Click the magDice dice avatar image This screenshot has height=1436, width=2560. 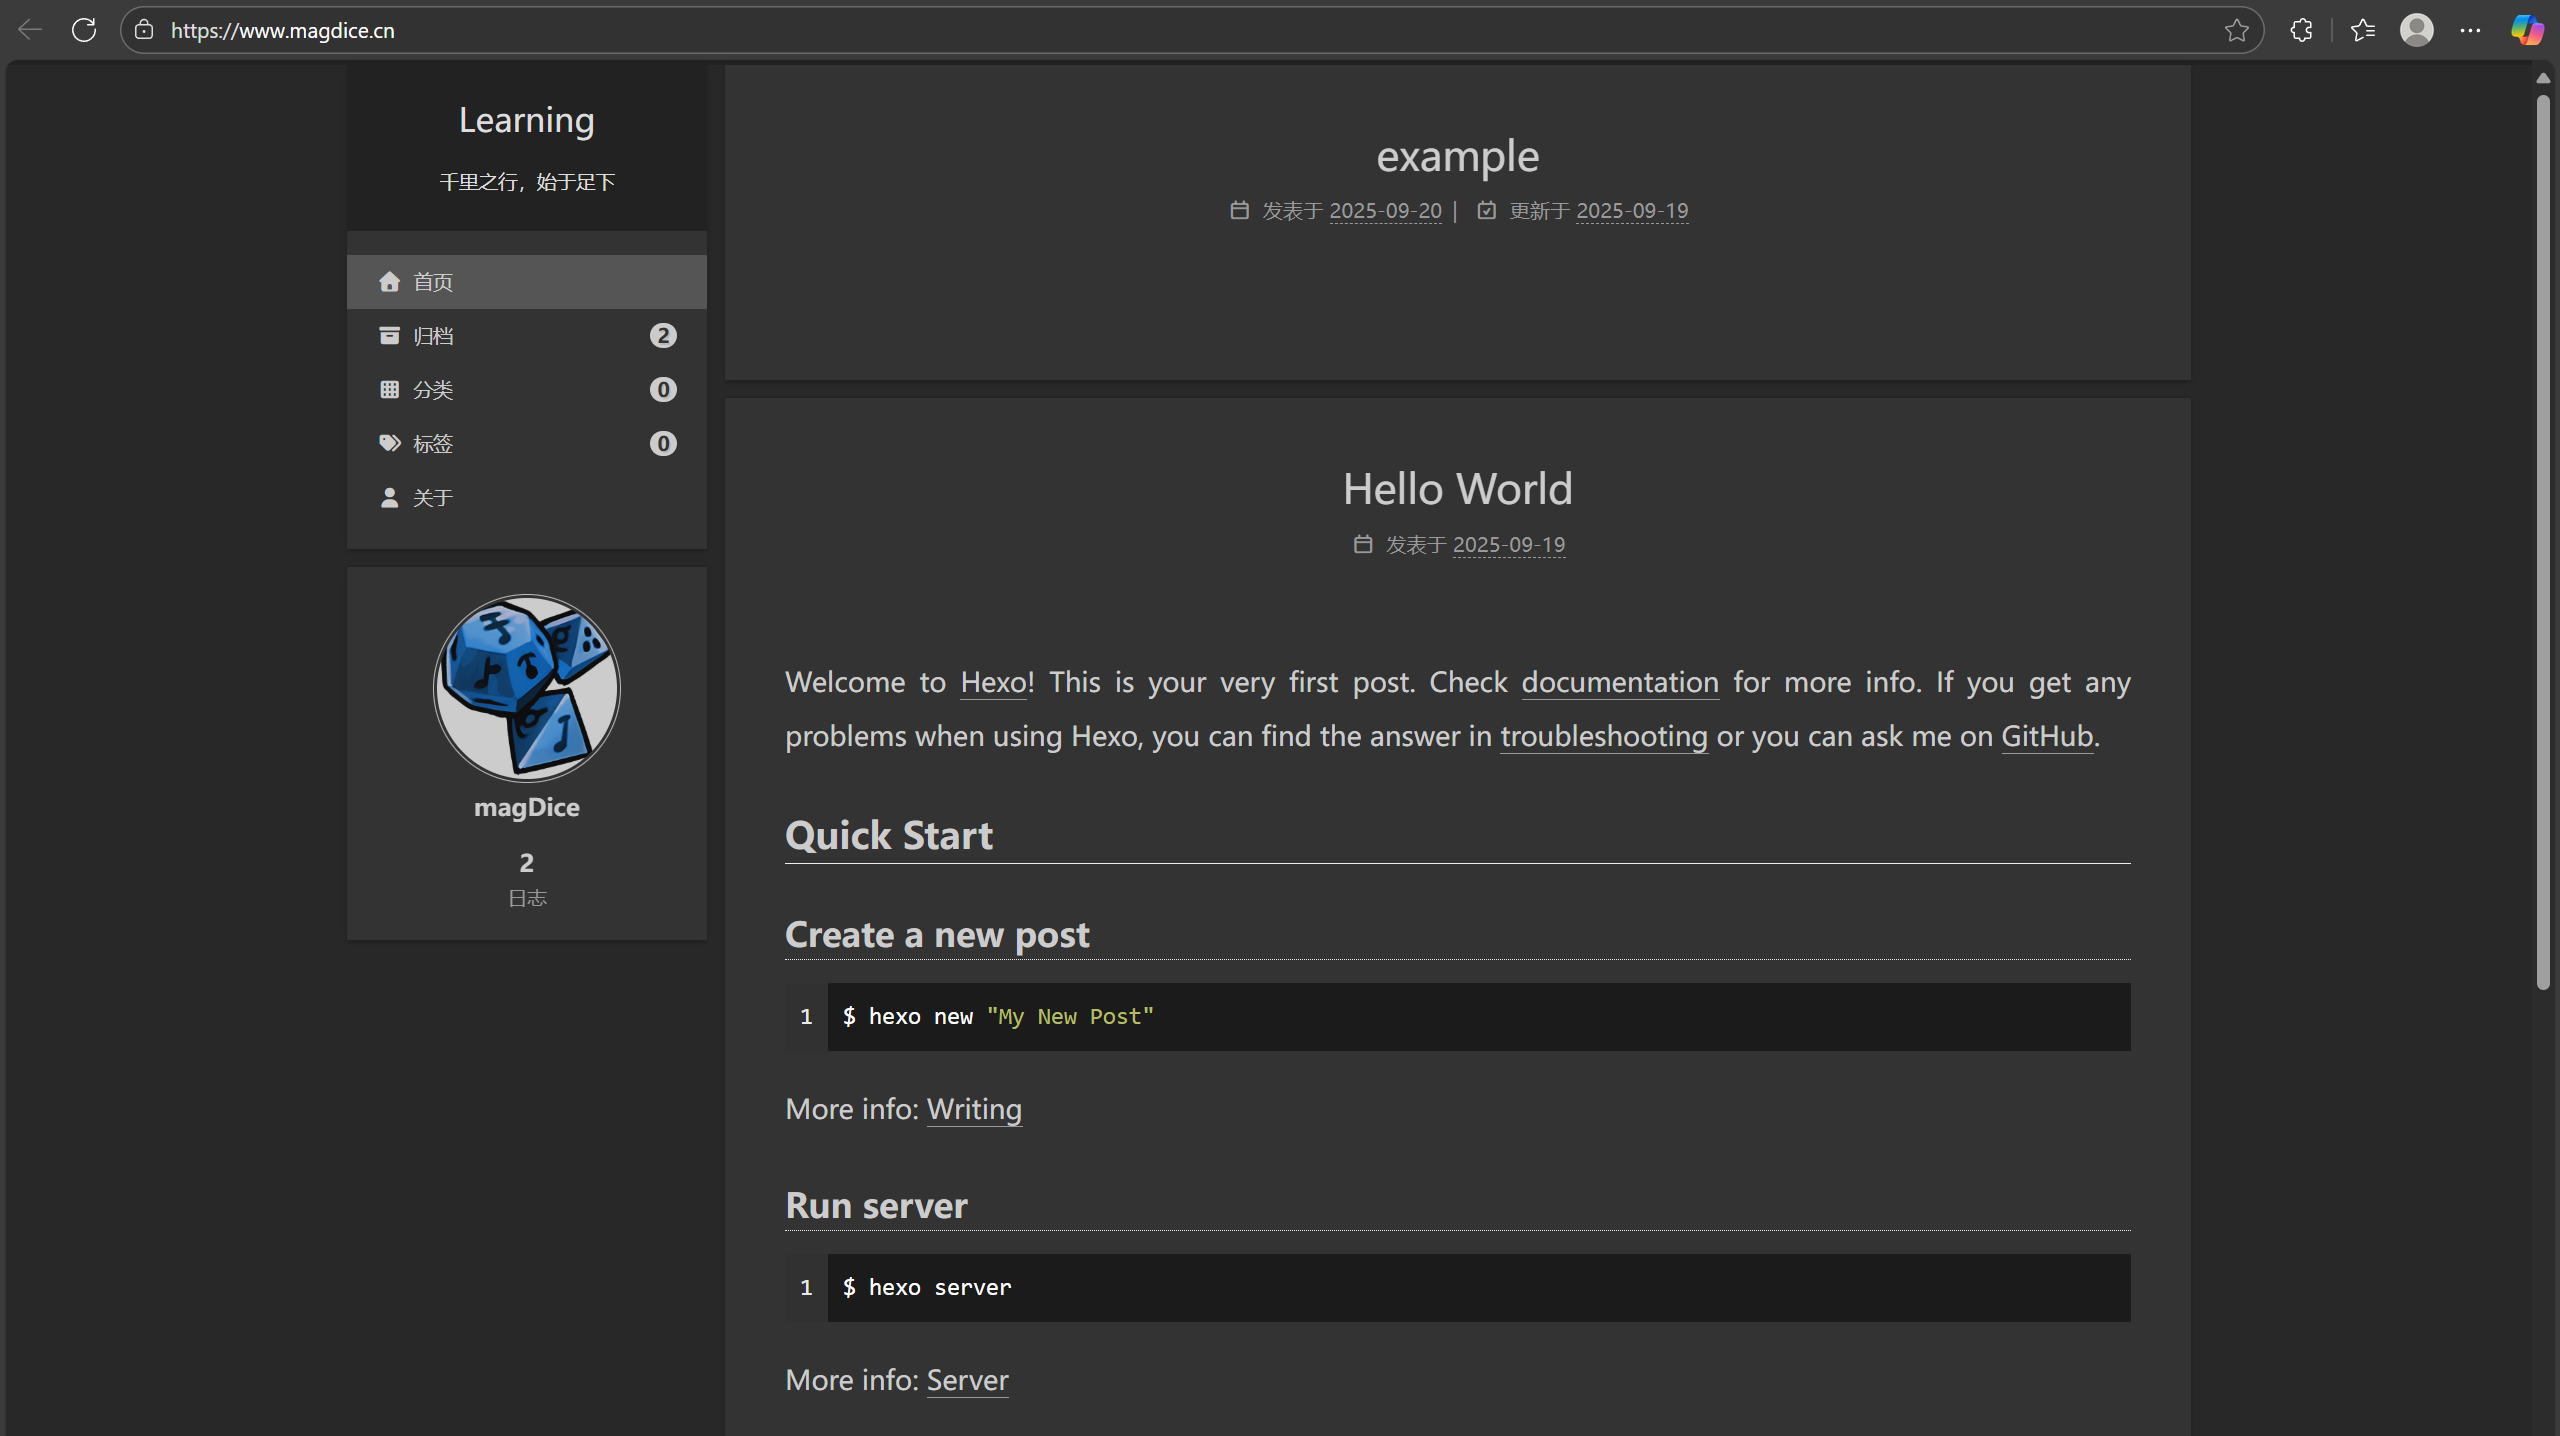[526, 688]
